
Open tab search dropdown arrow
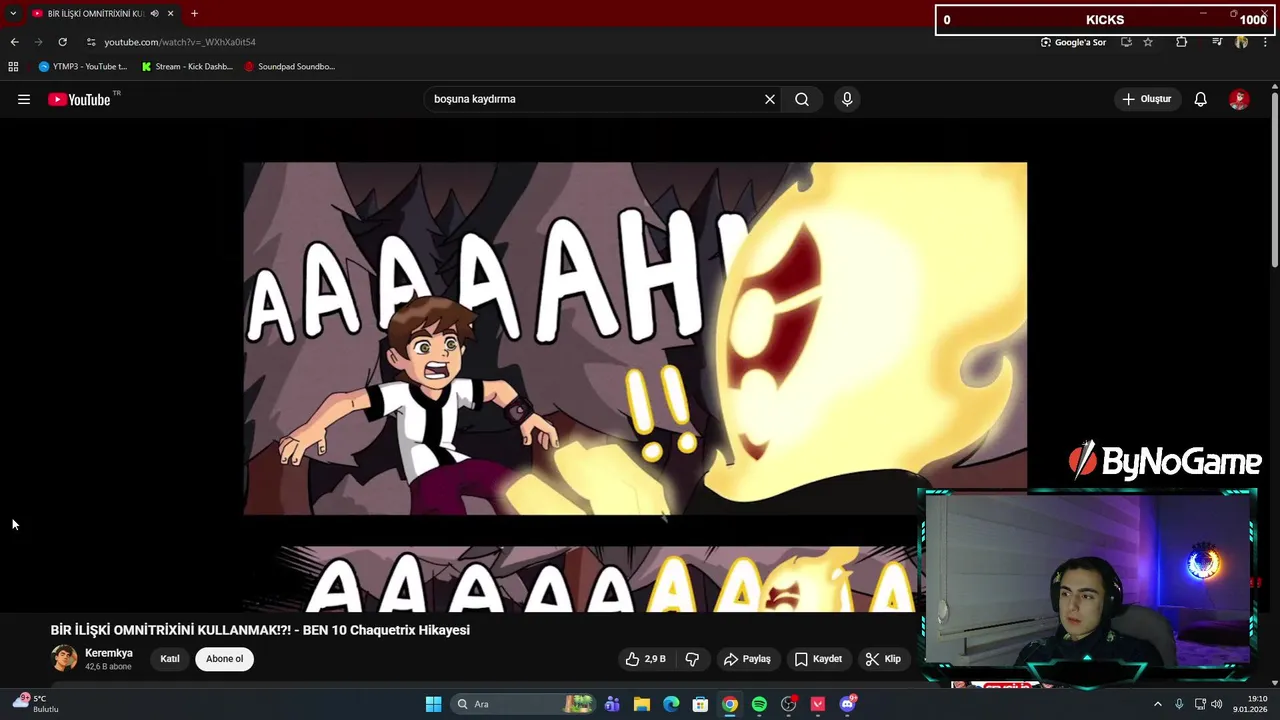(13, 14)
